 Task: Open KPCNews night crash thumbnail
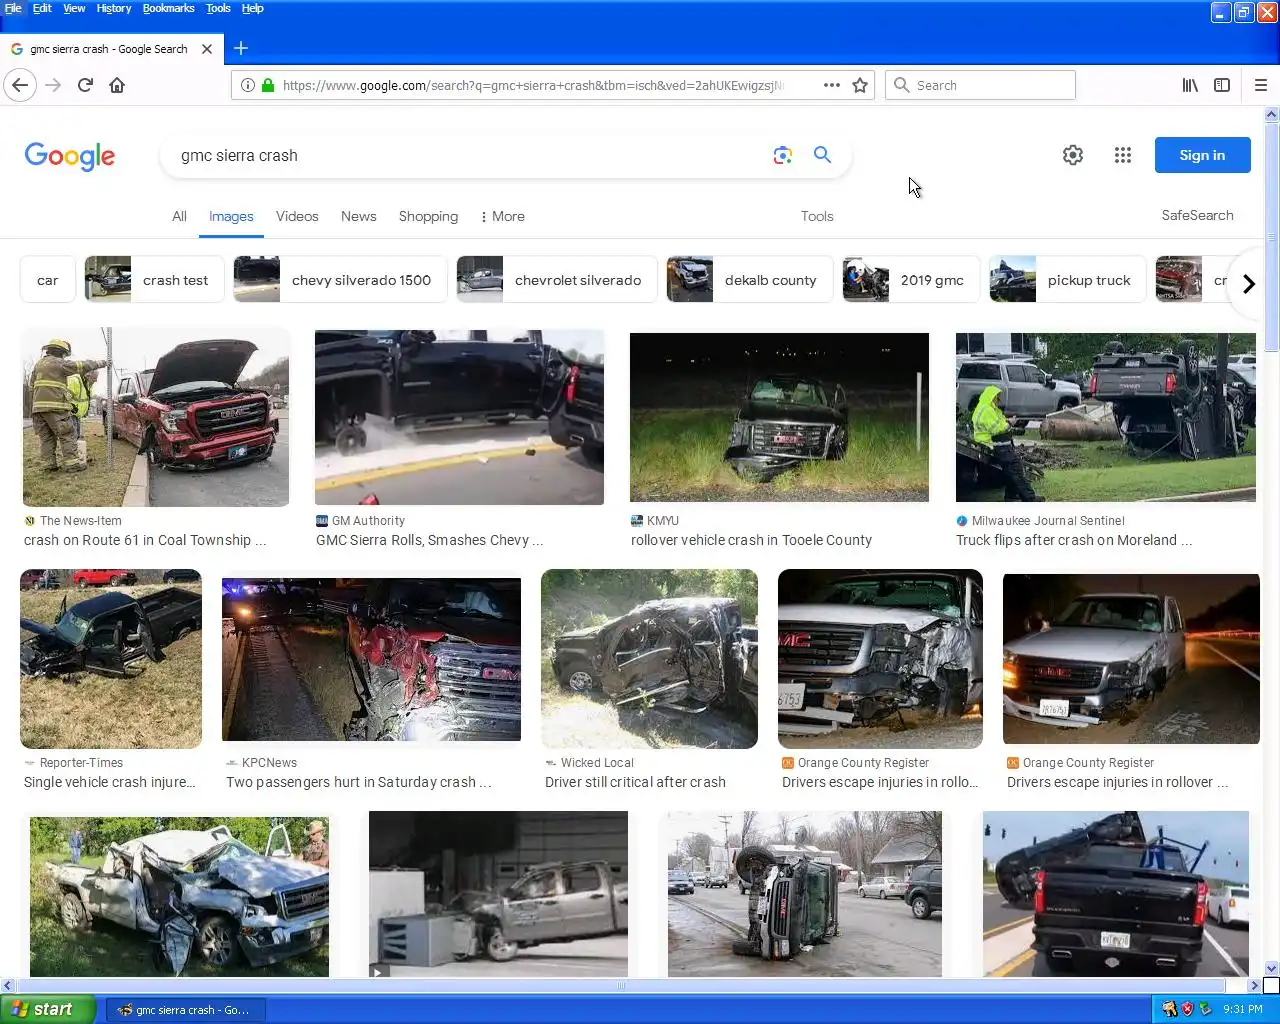[371, 660]
